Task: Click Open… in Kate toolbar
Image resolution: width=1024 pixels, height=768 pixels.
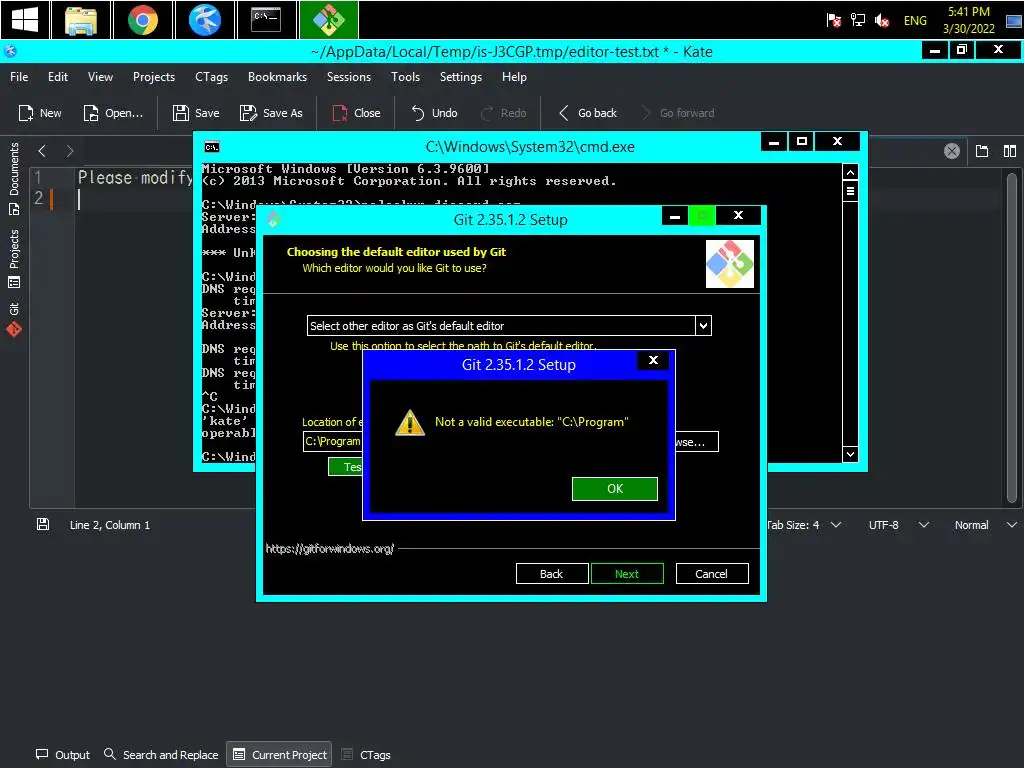Action: pyautogui.click(x=113, y=113)
